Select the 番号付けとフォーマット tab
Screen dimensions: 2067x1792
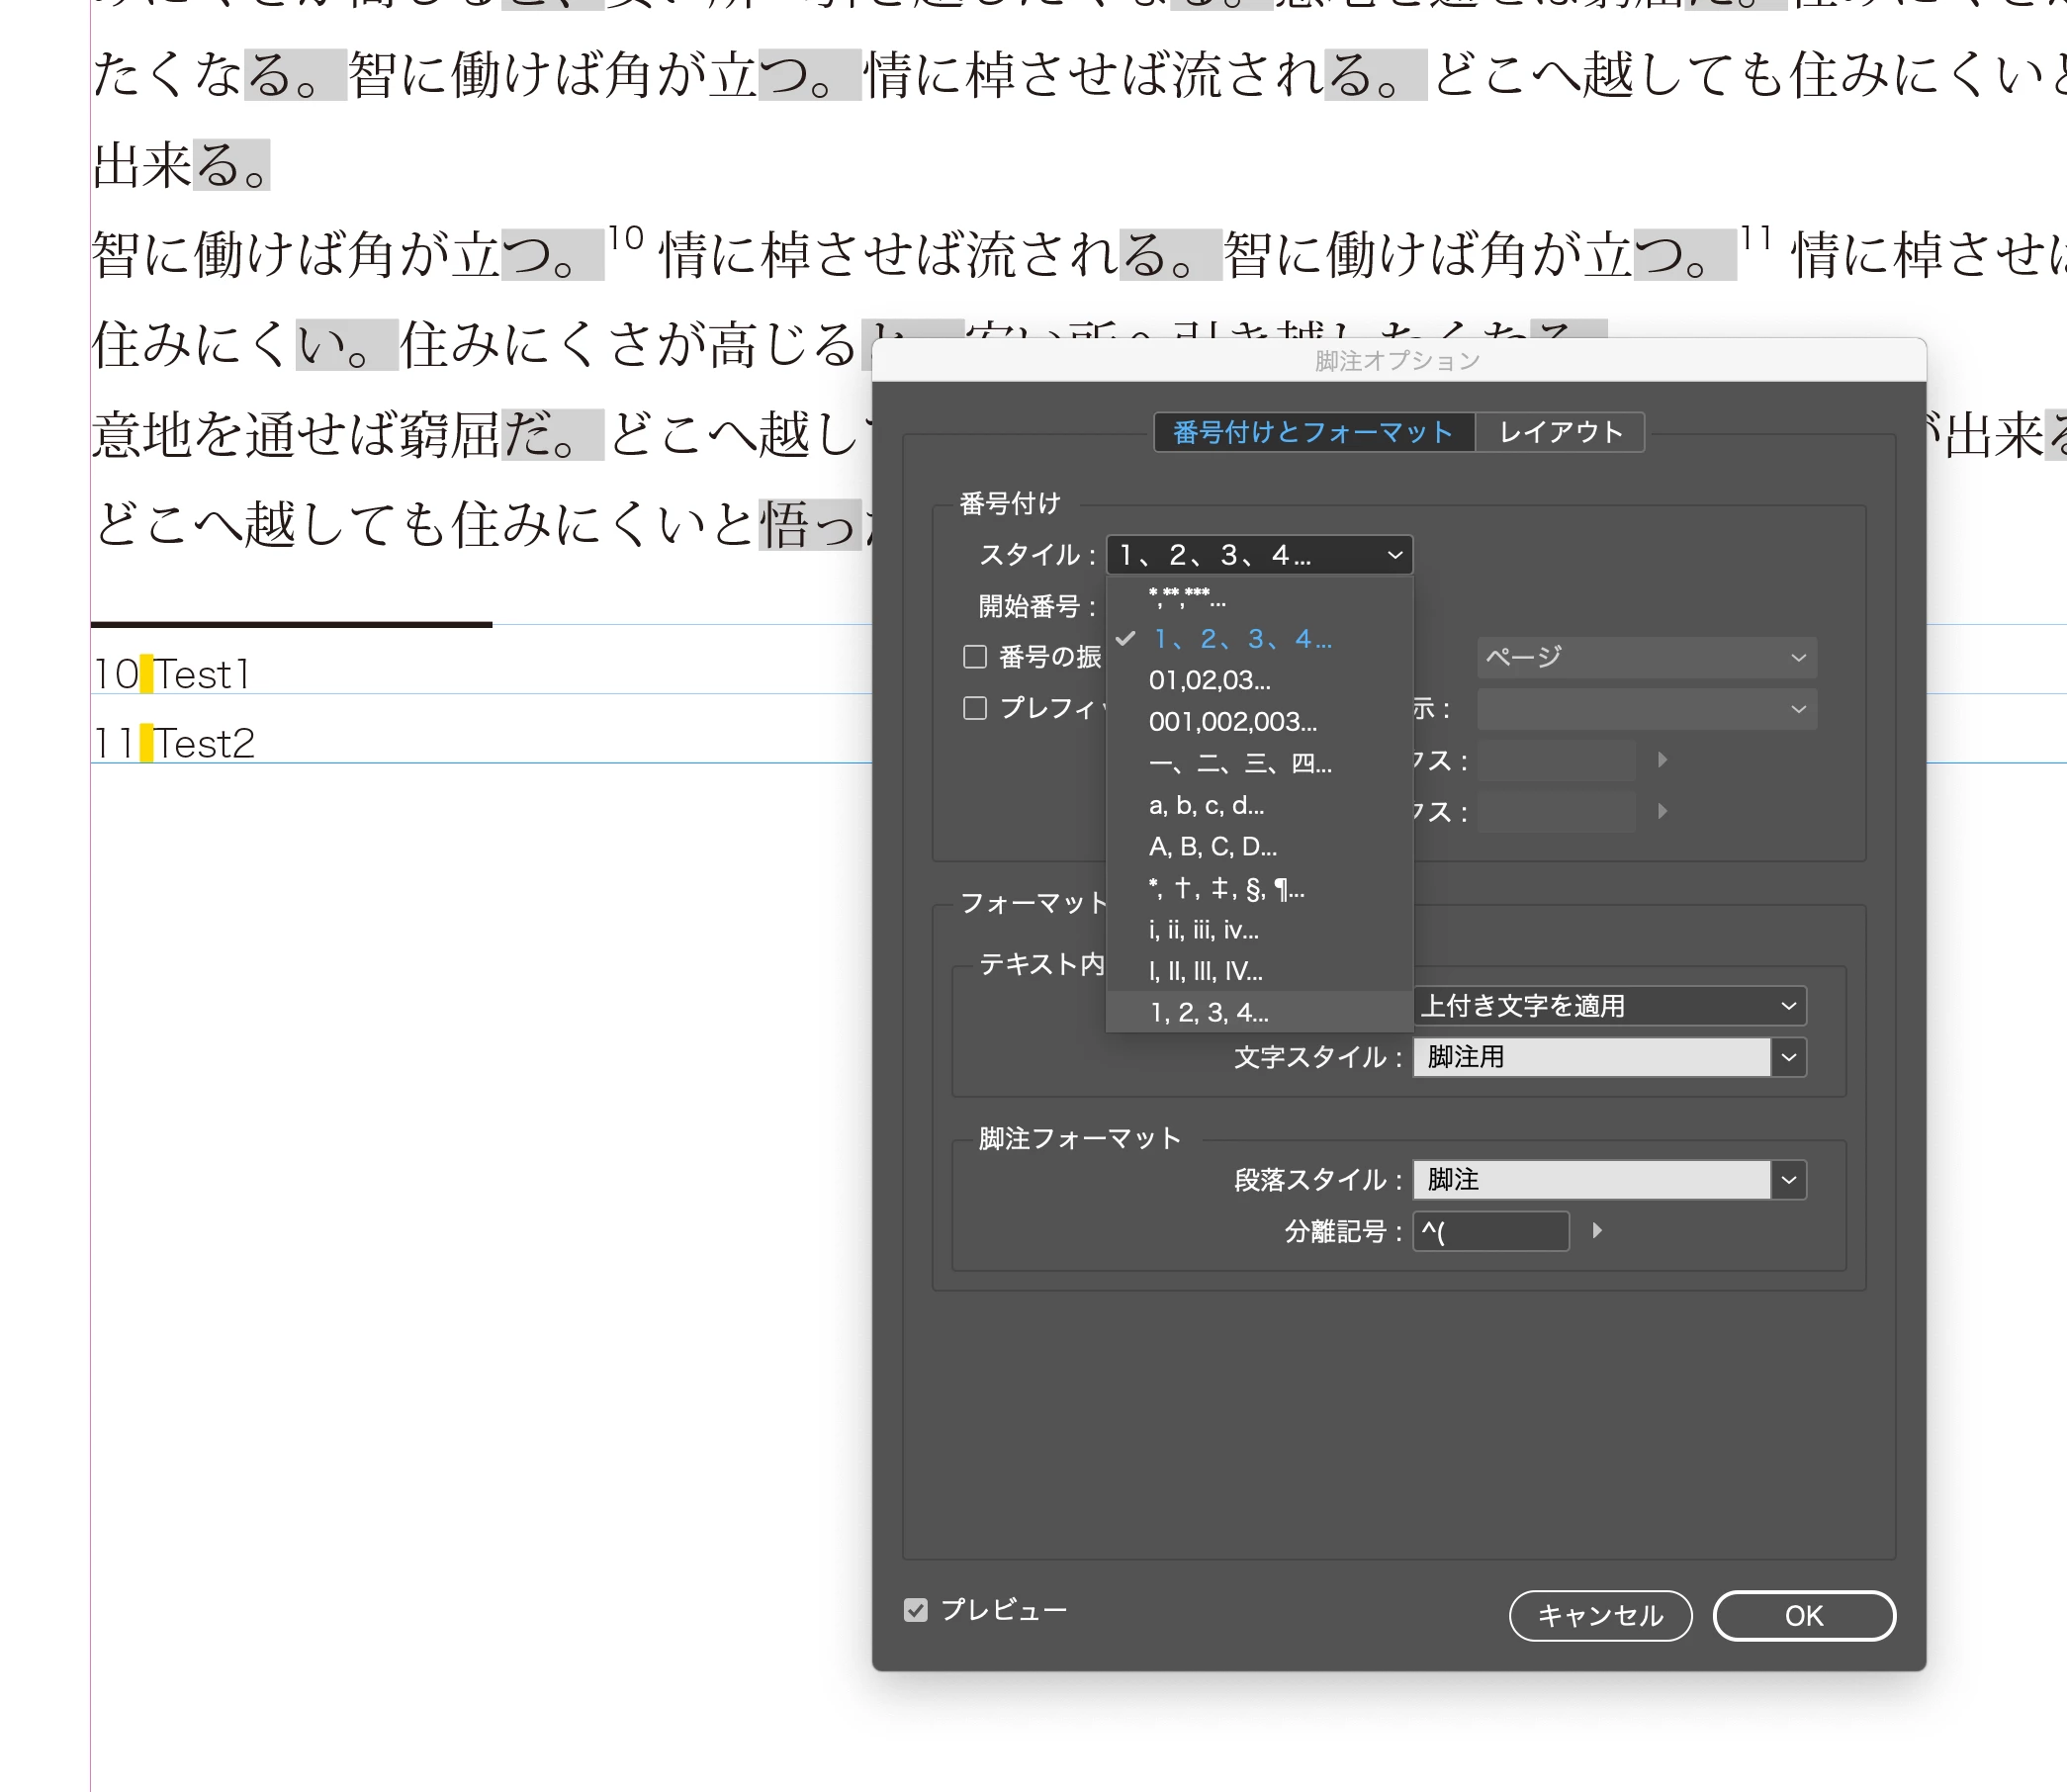(x=1313, y=432)
